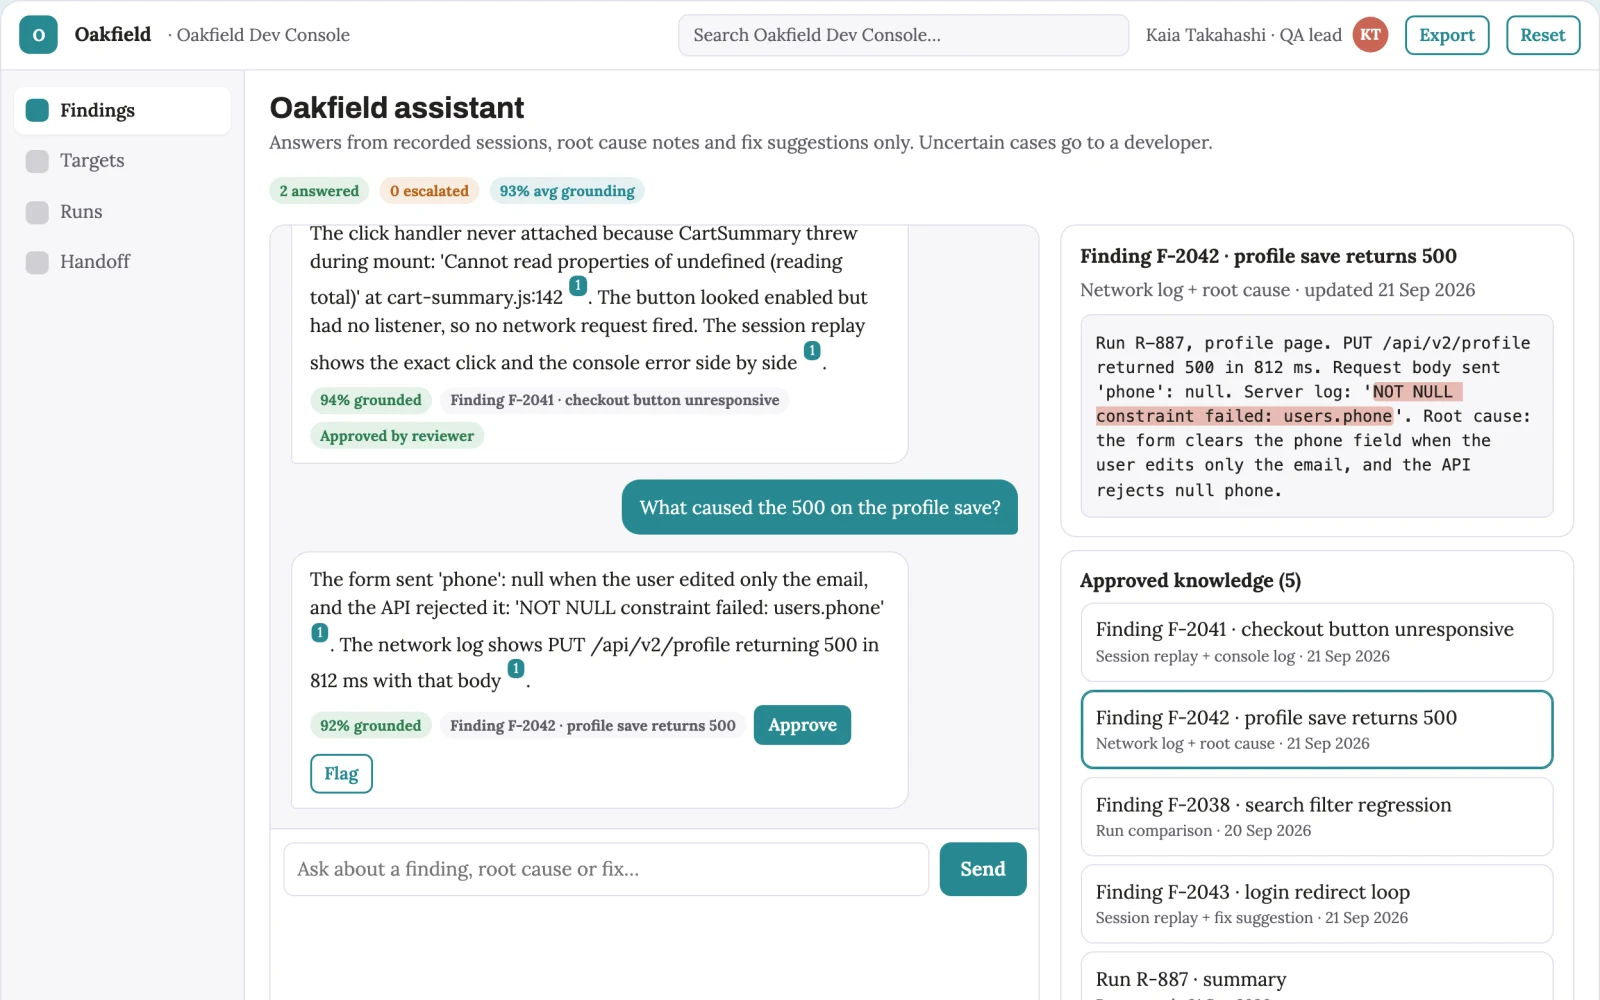Open citation 1 after cart-summary.js:142

coord(578,286)
